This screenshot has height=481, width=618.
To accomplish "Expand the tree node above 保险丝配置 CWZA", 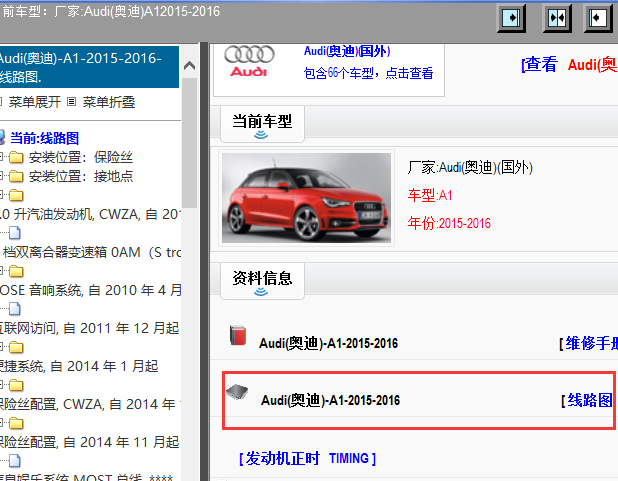I will pyautogui.click(x=2, y=385).
